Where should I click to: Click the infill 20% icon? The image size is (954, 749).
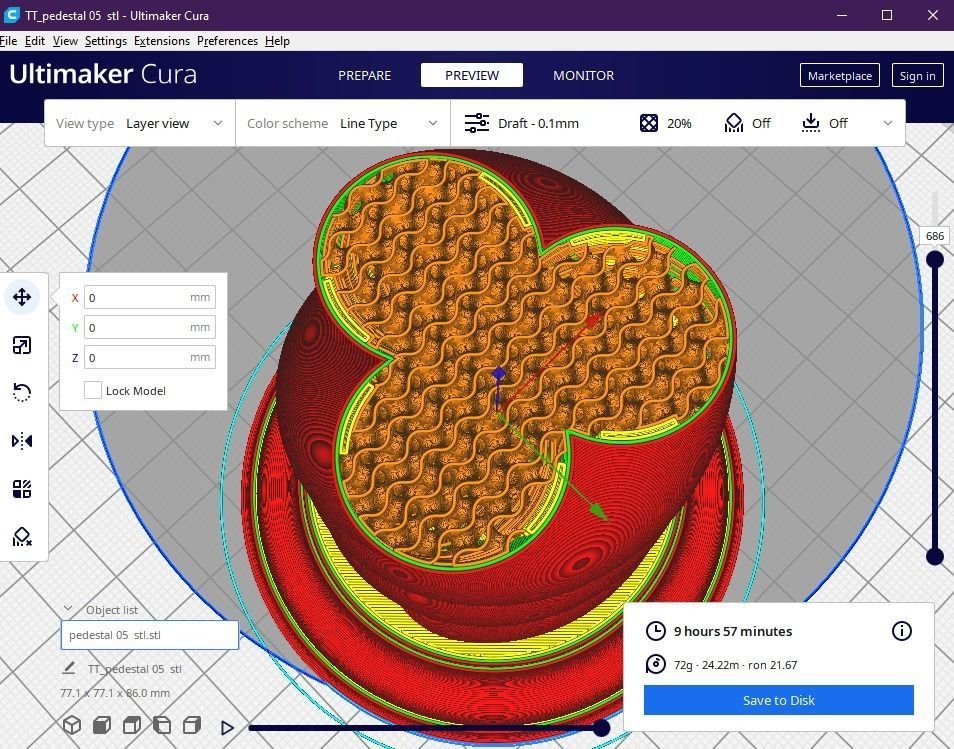[x=649, y=123]
